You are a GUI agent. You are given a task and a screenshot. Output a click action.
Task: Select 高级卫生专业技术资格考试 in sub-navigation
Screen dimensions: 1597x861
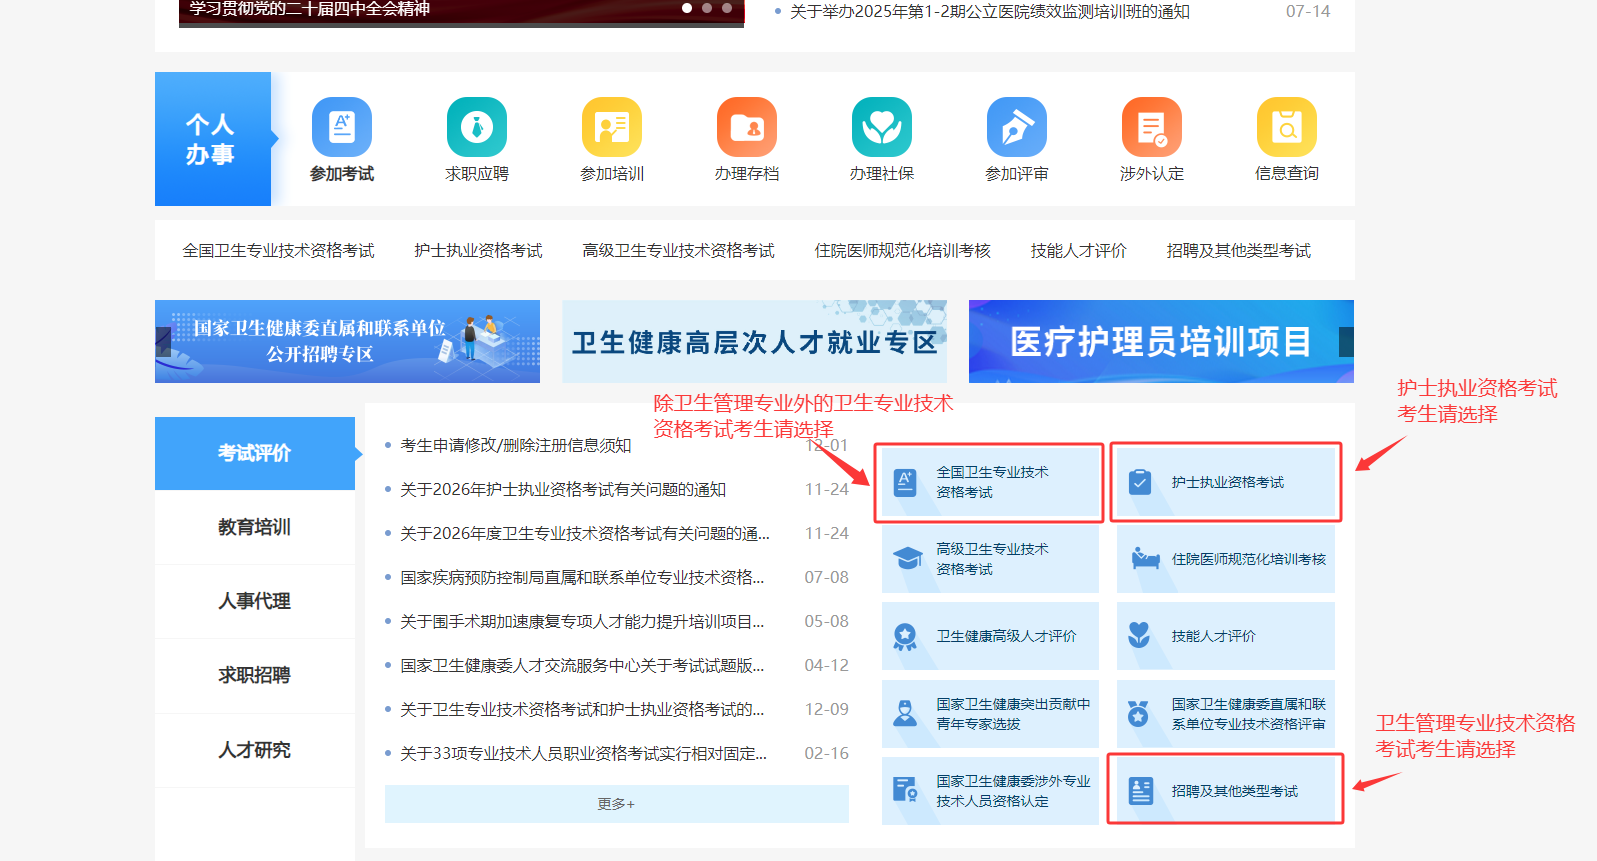click(x=678, y=250)
